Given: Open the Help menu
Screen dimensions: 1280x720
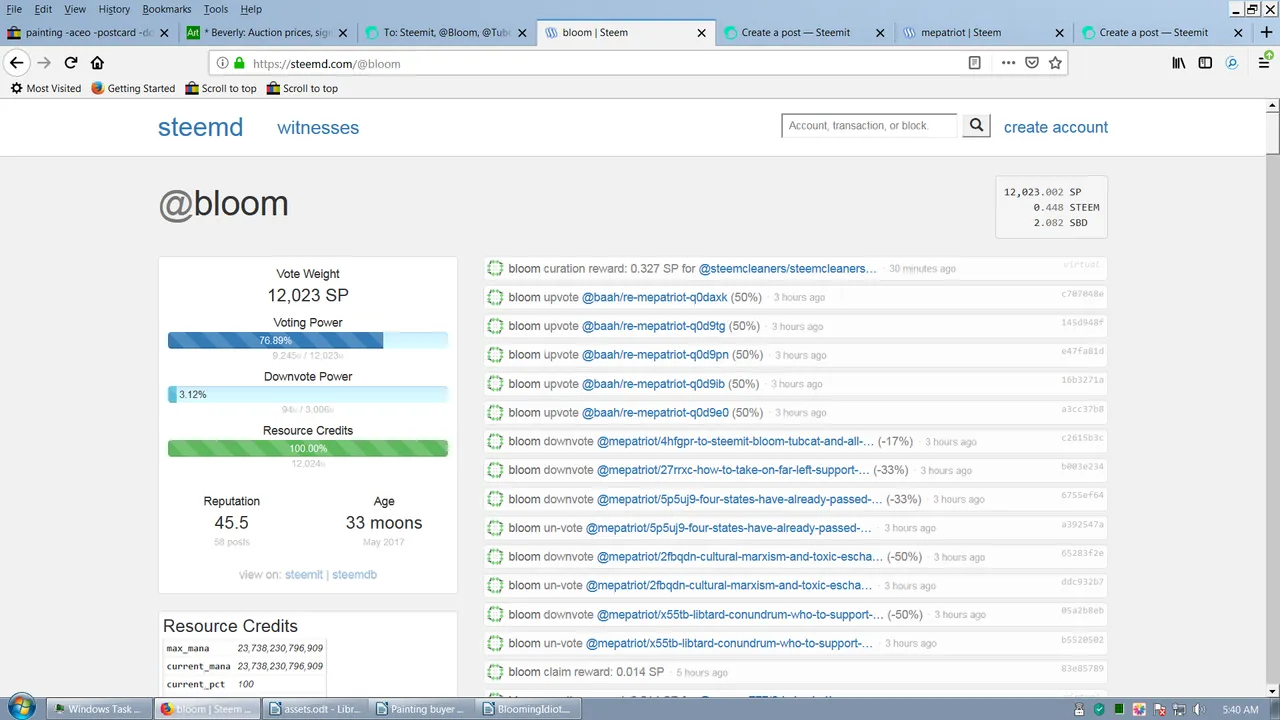Looking at the screenshot, I should pyautogui.click(x=251, y=9).
